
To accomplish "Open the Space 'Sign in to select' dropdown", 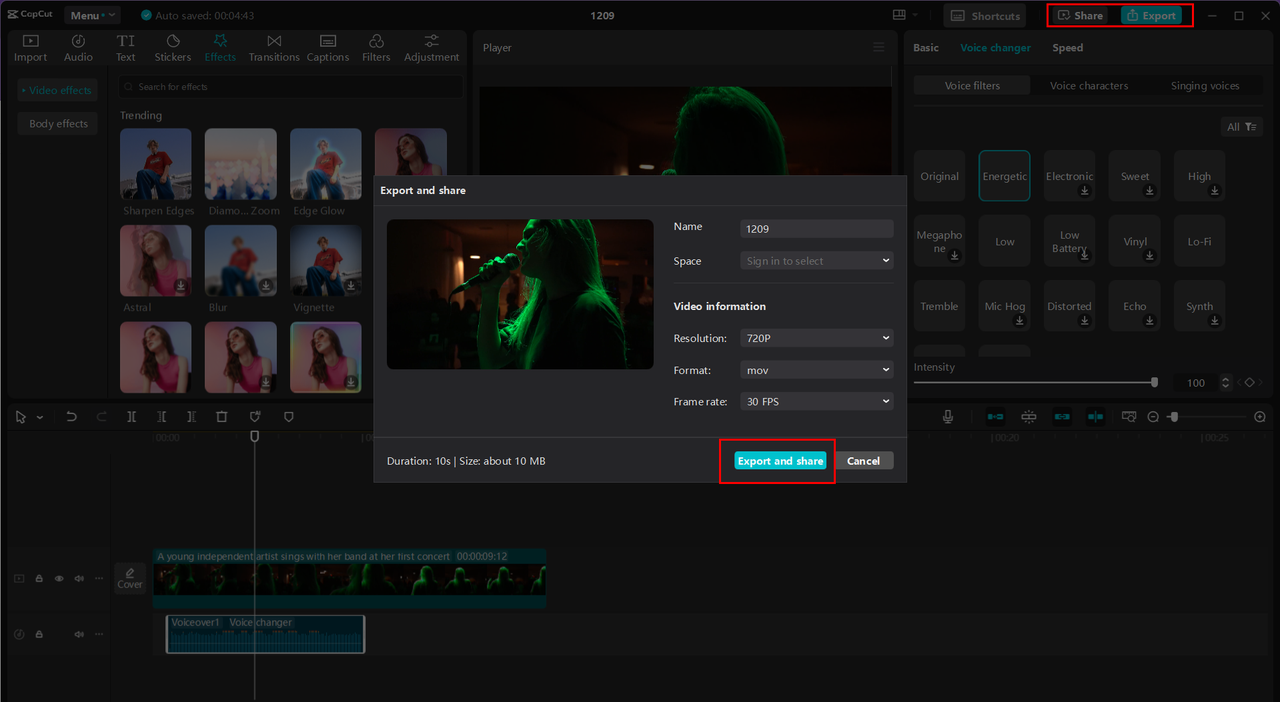I will point(817,261).
